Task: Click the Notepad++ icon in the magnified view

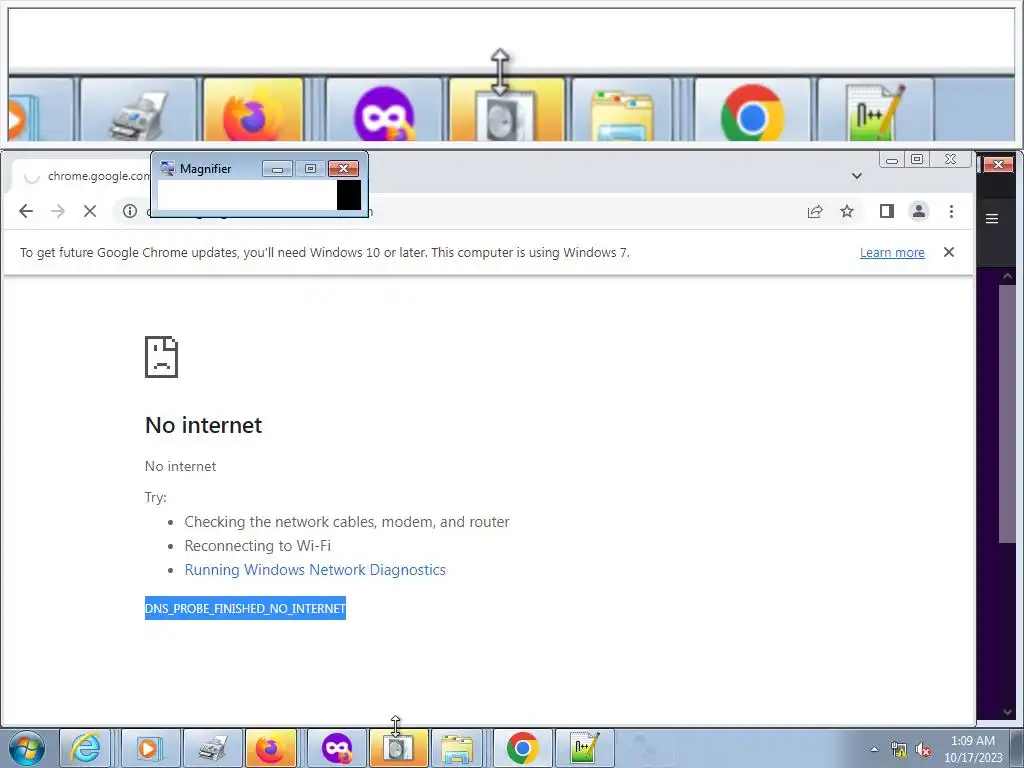Action: click(876, 110)
